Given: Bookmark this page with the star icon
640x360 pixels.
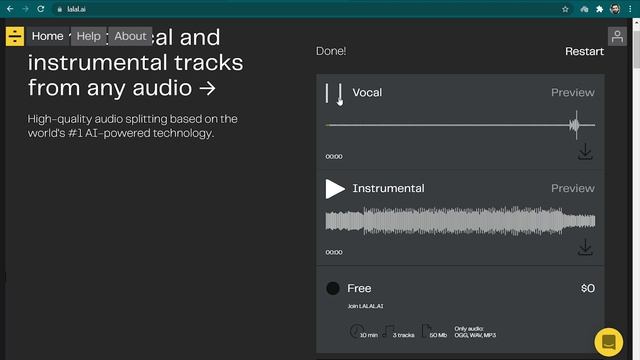Looking at the screenshot, I should coord(565,9).
